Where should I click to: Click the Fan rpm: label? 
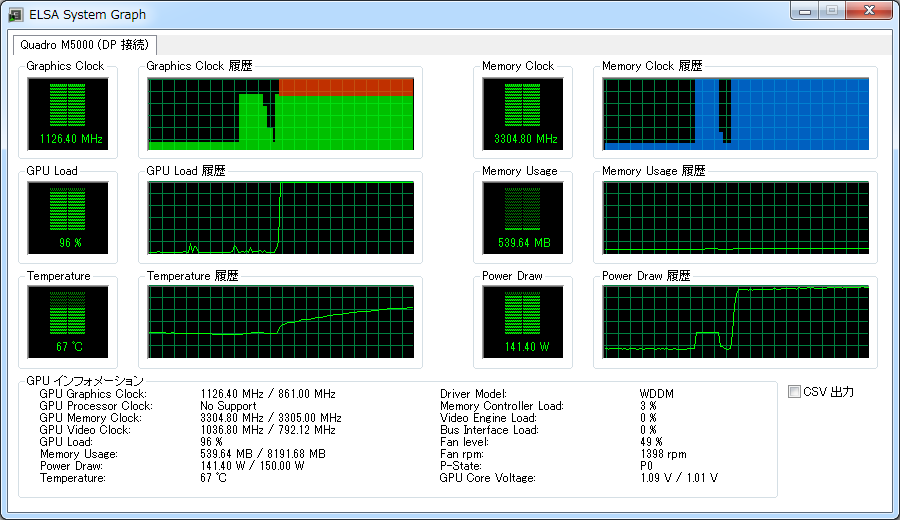[x=462, y=454]
